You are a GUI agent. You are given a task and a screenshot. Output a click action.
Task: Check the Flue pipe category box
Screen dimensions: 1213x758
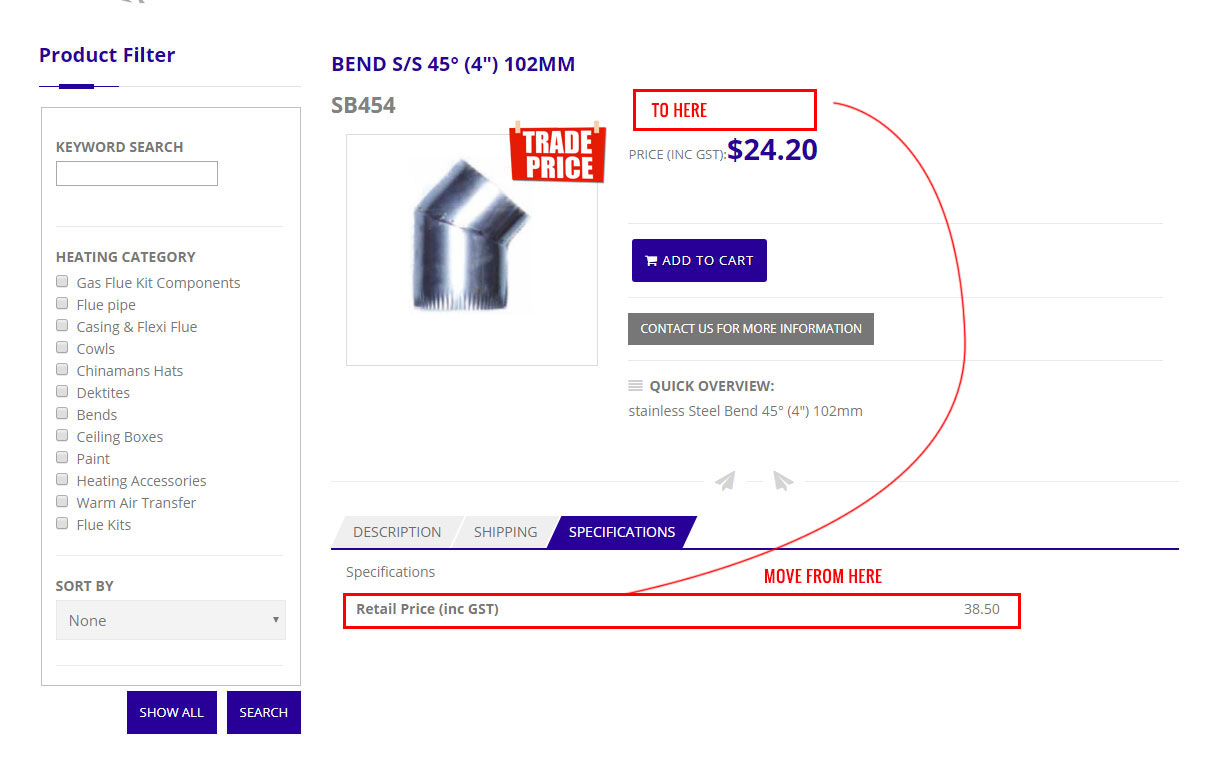tap(62, 304)
